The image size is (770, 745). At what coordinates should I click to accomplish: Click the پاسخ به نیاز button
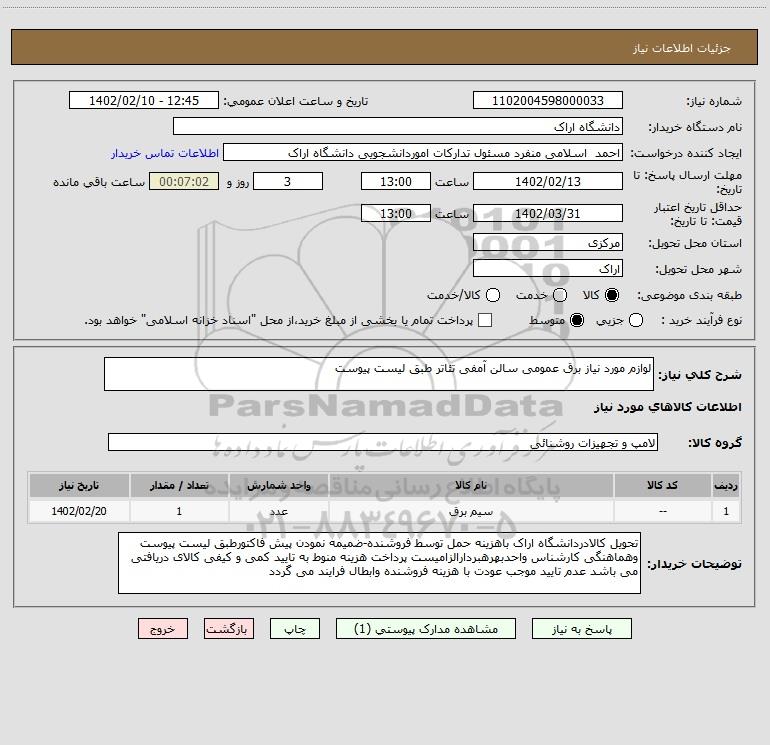click(x=581, y=629)
